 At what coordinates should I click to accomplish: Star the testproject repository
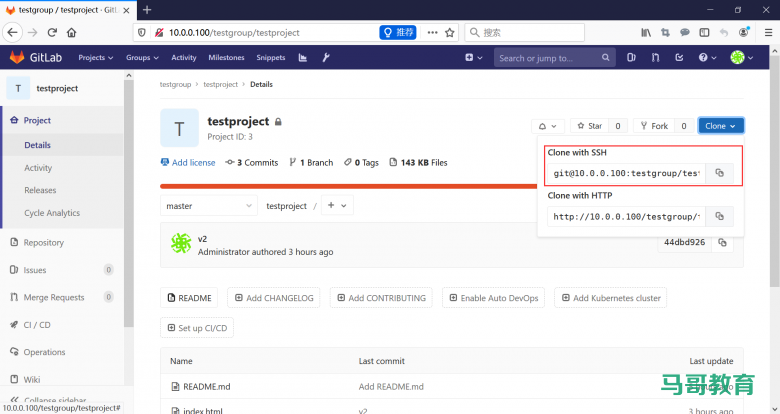click(x=589, y=126)
